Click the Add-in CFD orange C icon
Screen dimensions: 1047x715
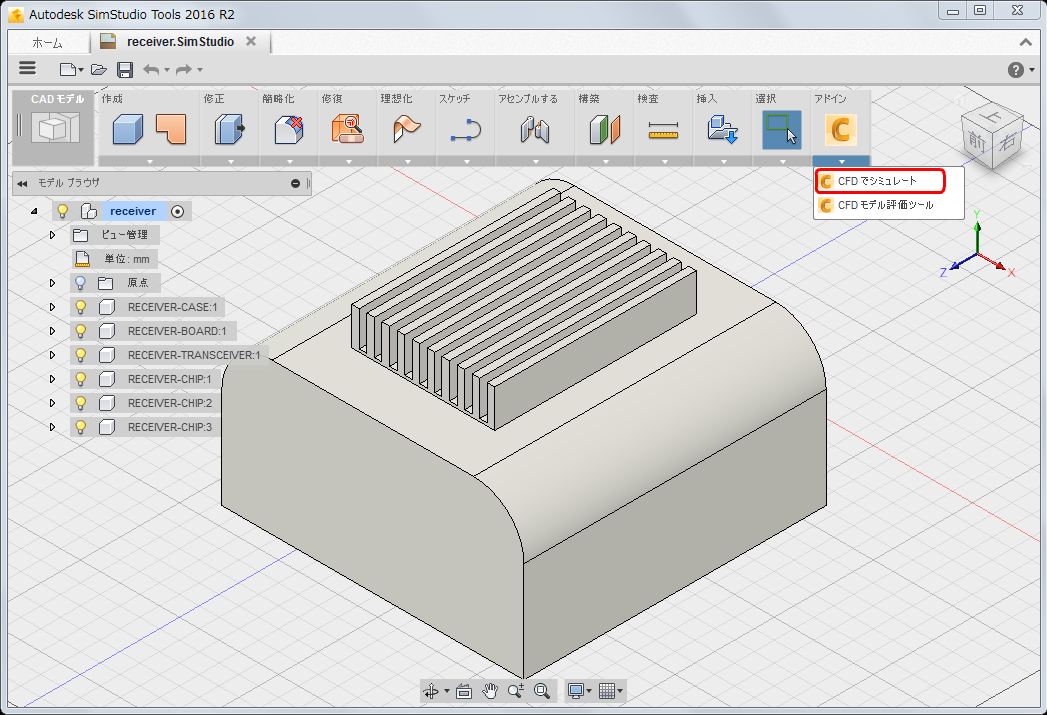[841, 130]
